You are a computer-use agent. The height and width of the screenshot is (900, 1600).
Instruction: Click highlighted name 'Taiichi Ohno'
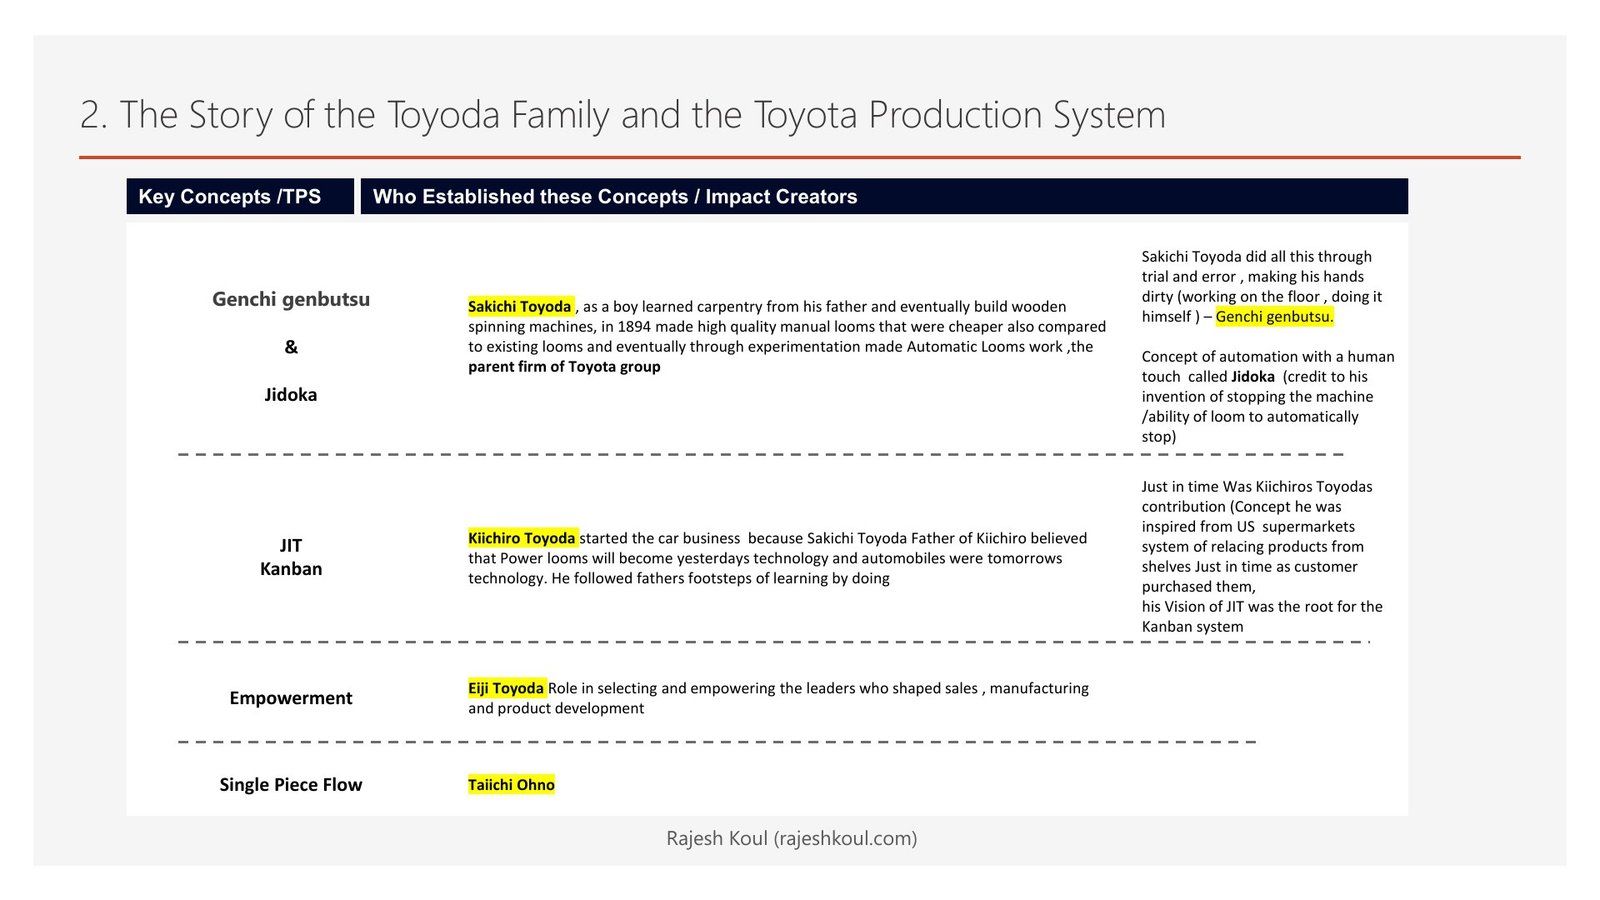tap(511, 785)
